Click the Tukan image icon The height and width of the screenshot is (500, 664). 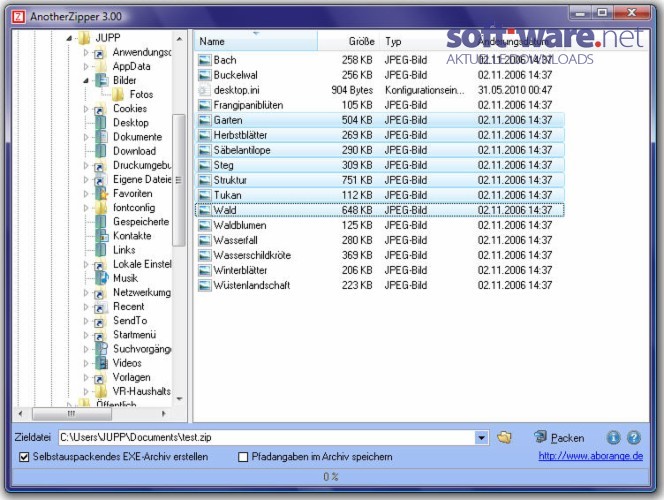point(205,195)
